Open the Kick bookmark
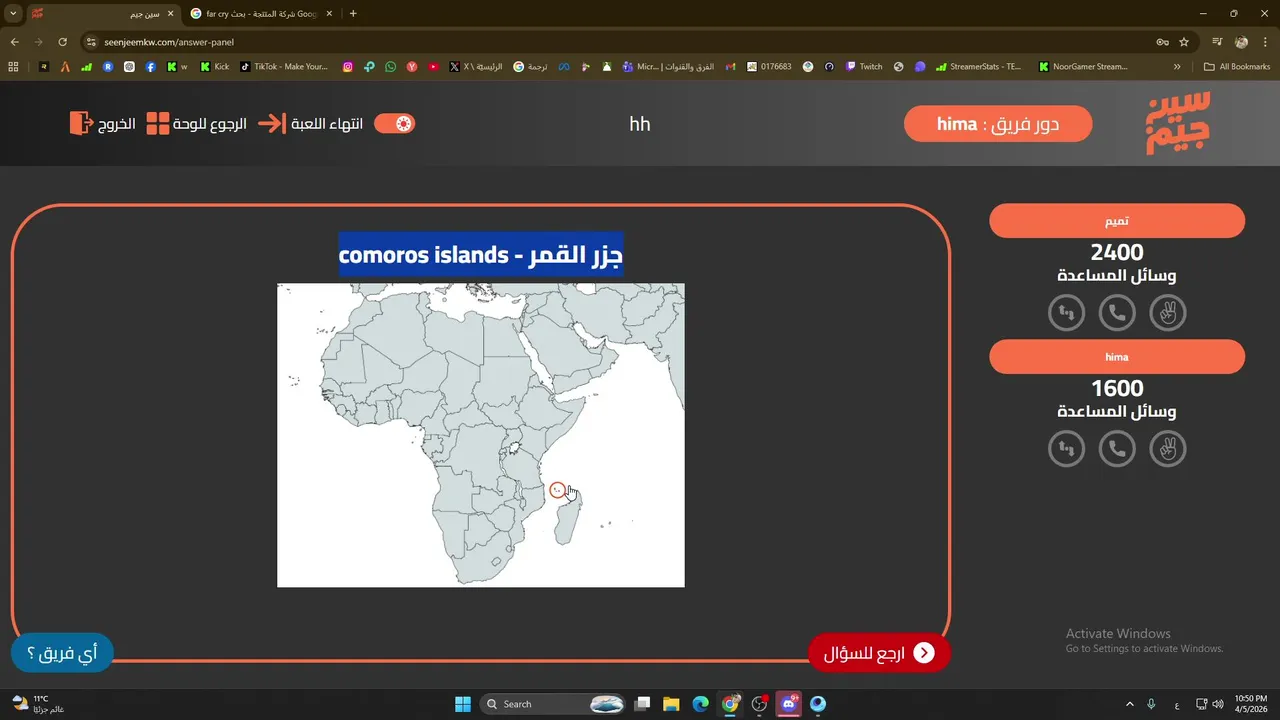The image size is (1280, 720). (x=215, y=67)
